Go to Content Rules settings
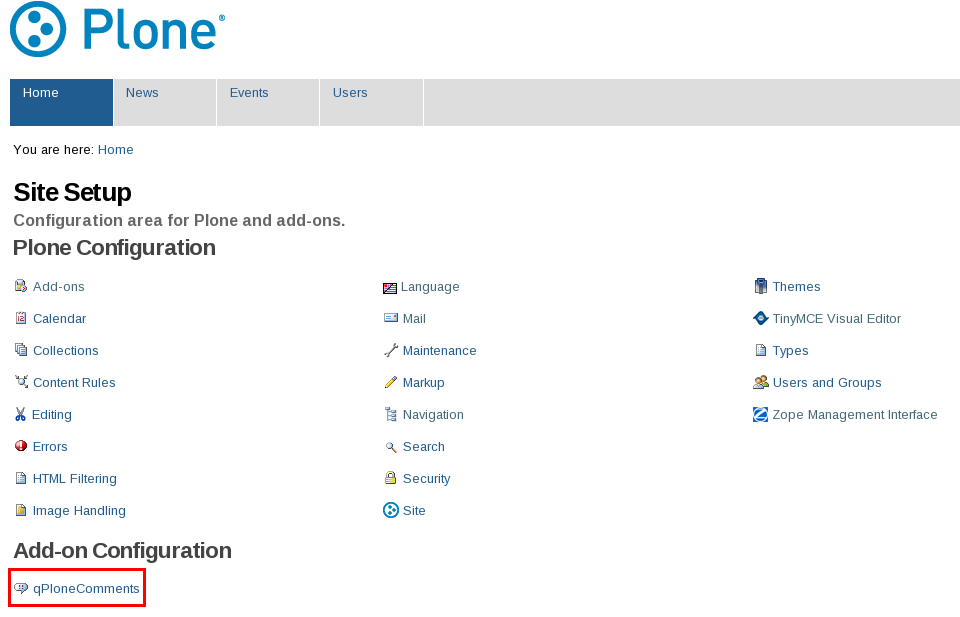The height and width of the screenshot is (617, 960). pyautogui.click(x=74, y=383)
